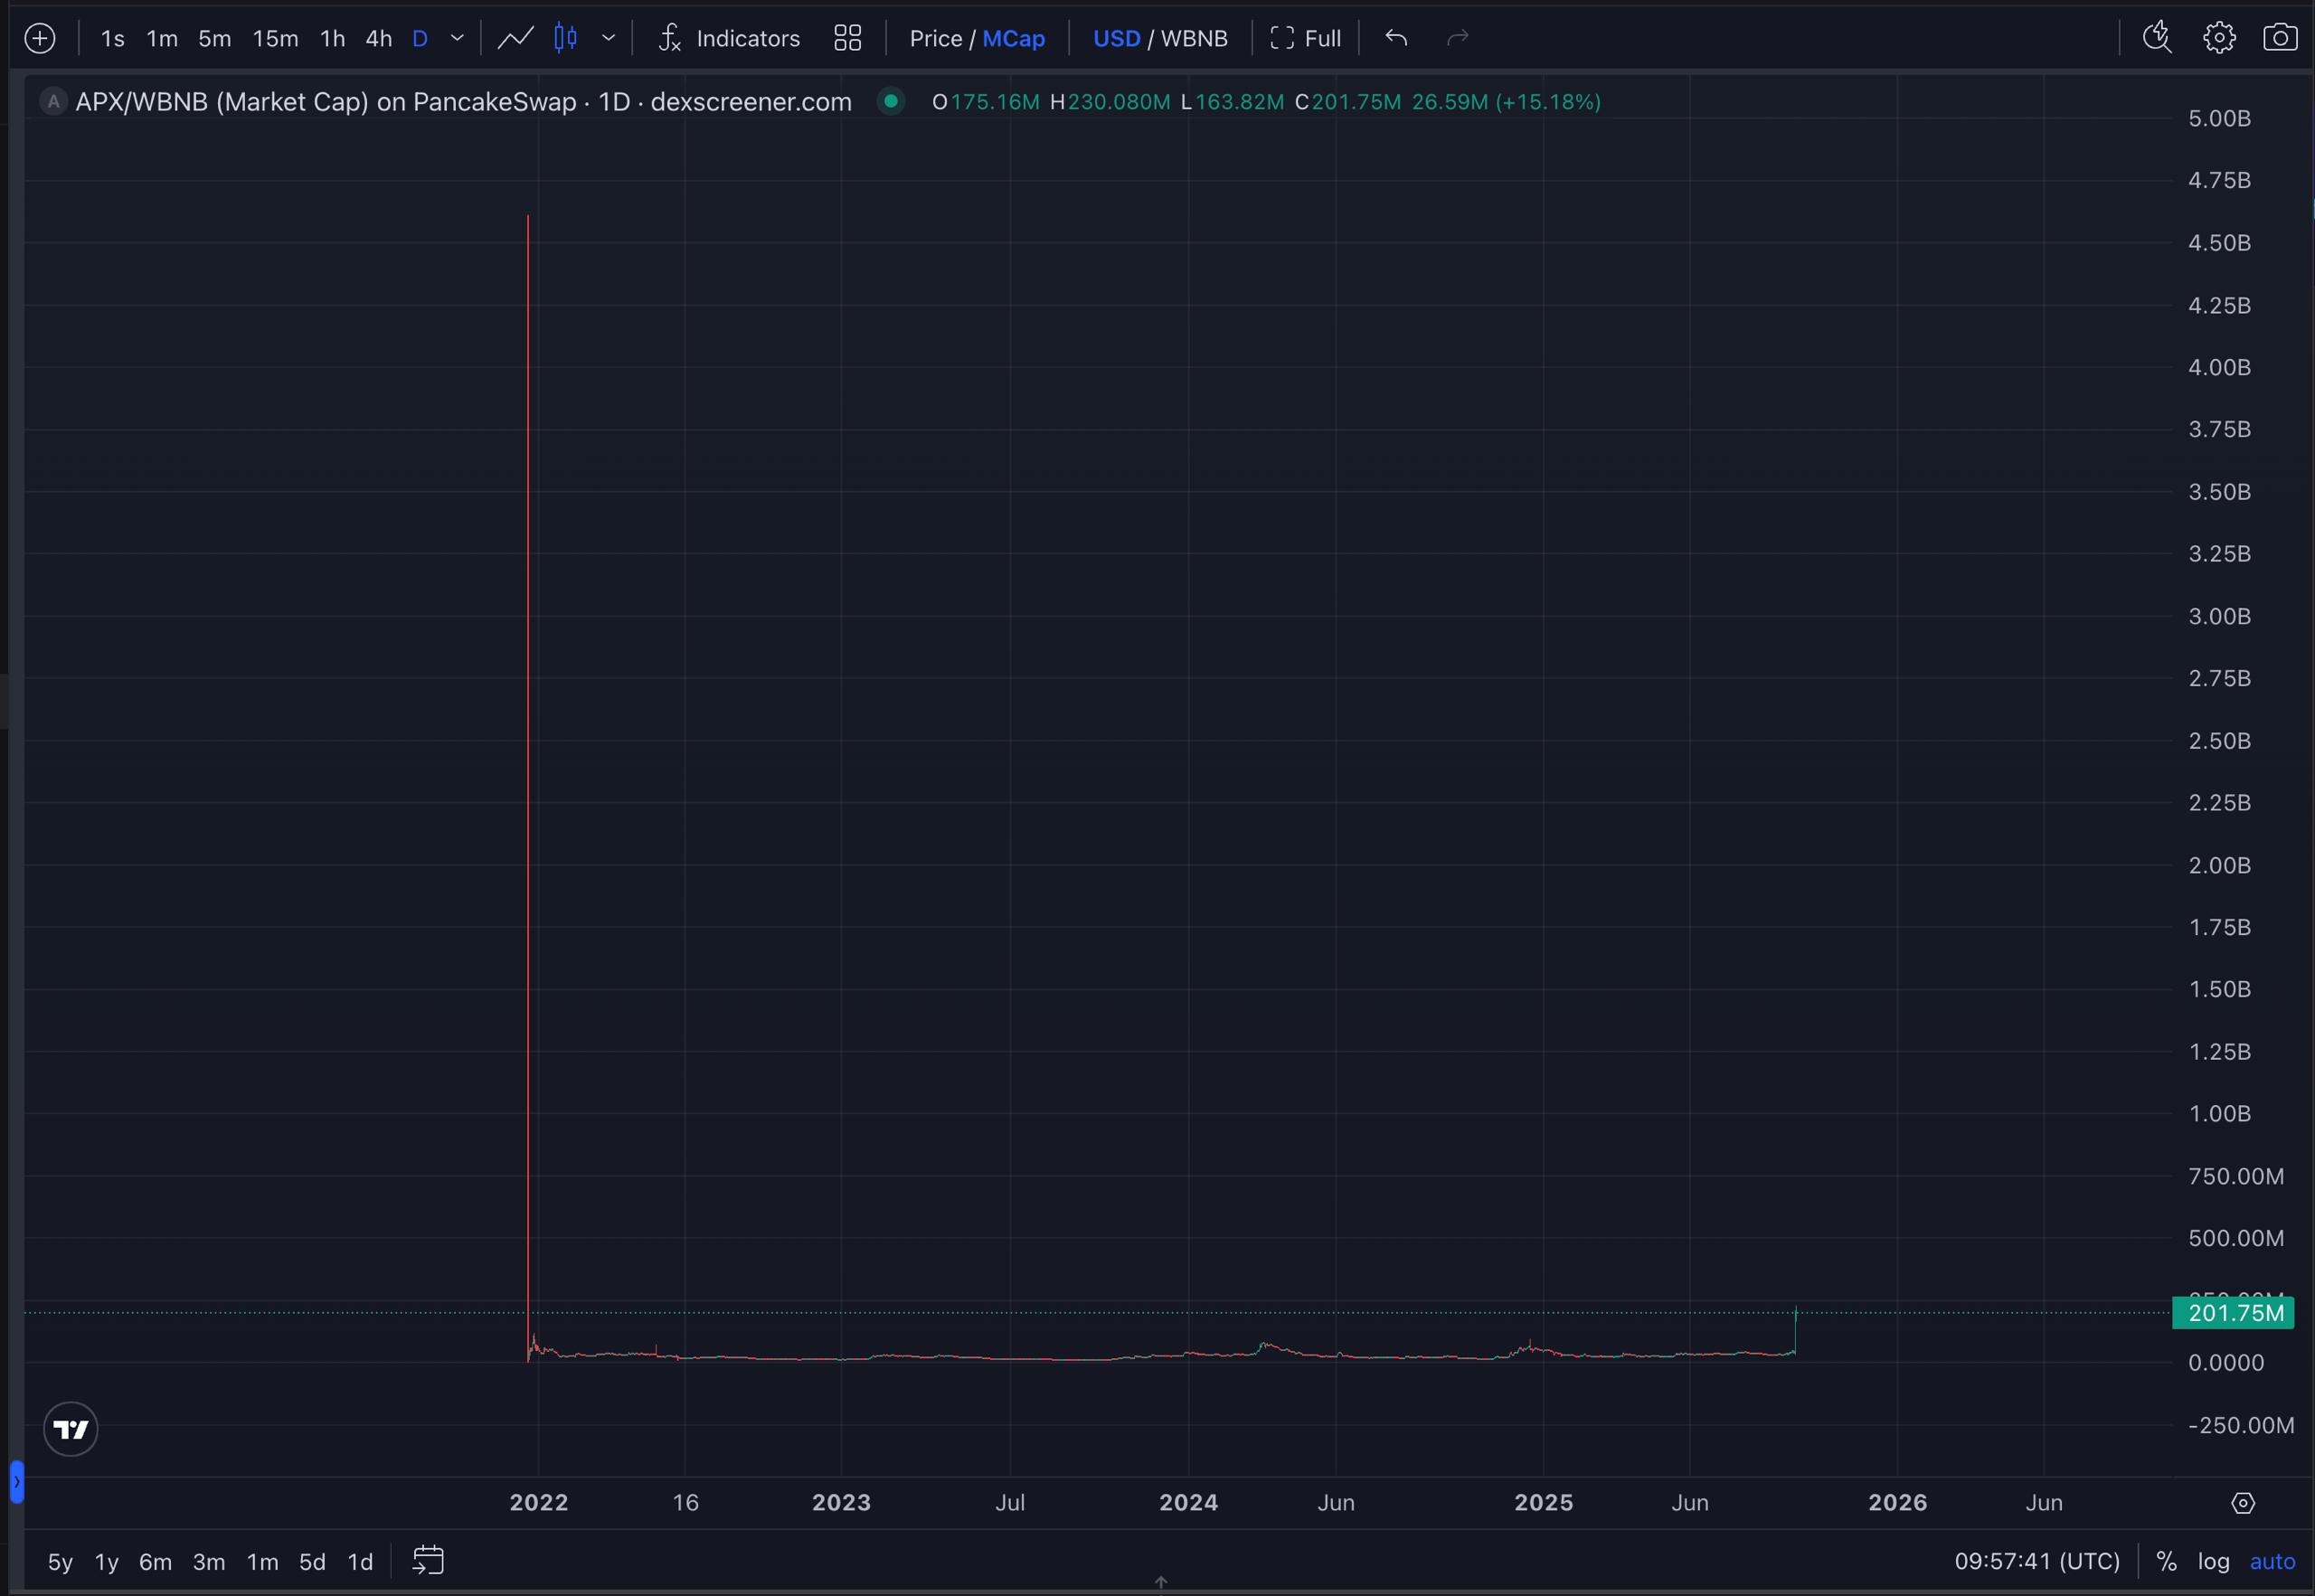Toggle percent scale mode
Screen dimensions: 2315x1596
pyautogui.click(x=2166, y=1561)
